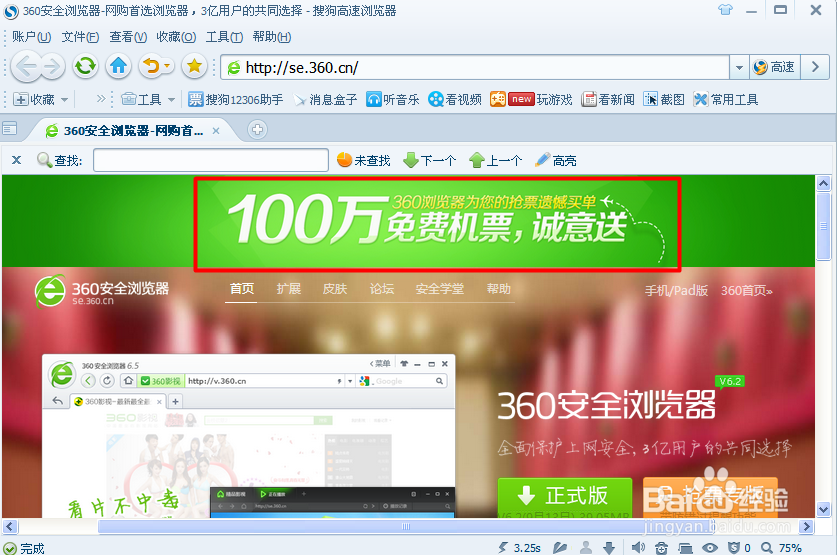Download the 正式版 green button

pos(565,497)
